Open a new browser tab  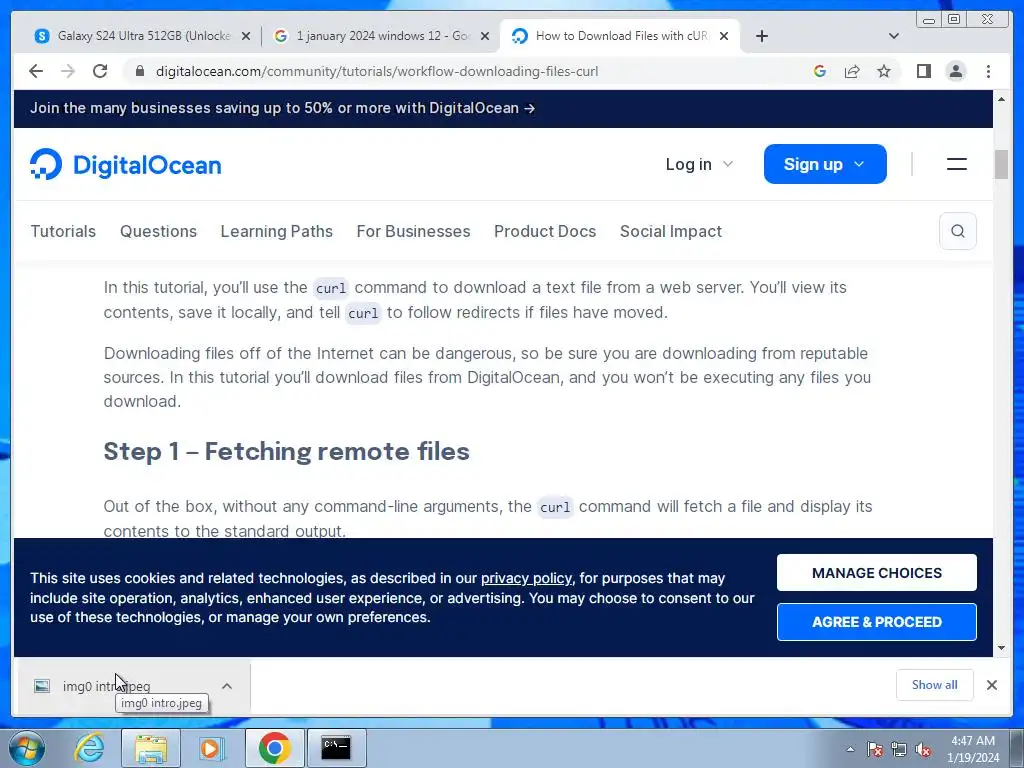pos(761,36)
